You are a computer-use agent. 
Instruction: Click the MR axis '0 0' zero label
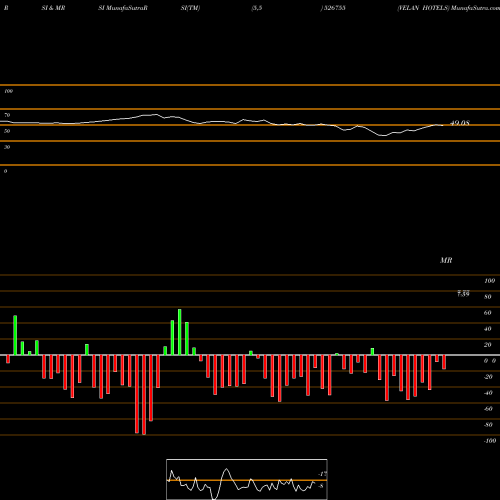click(x=490, y=361)
